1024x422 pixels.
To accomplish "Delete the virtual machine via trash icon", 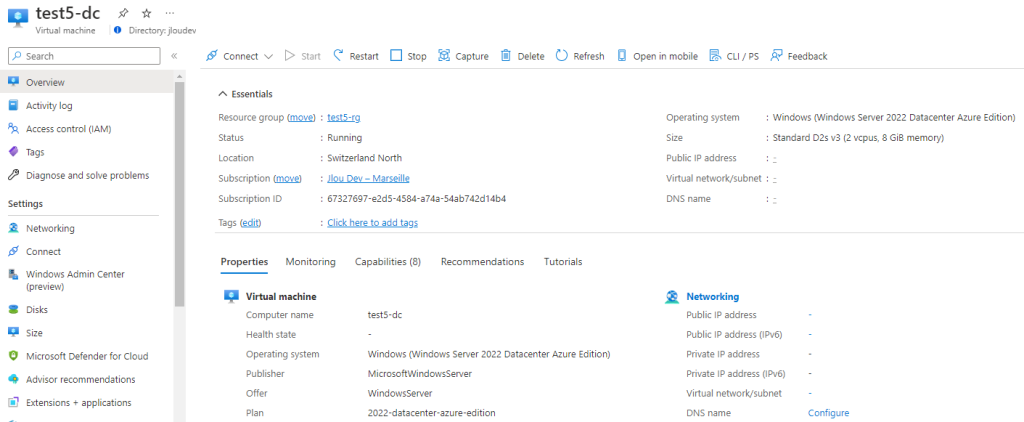I will point(522,56).
